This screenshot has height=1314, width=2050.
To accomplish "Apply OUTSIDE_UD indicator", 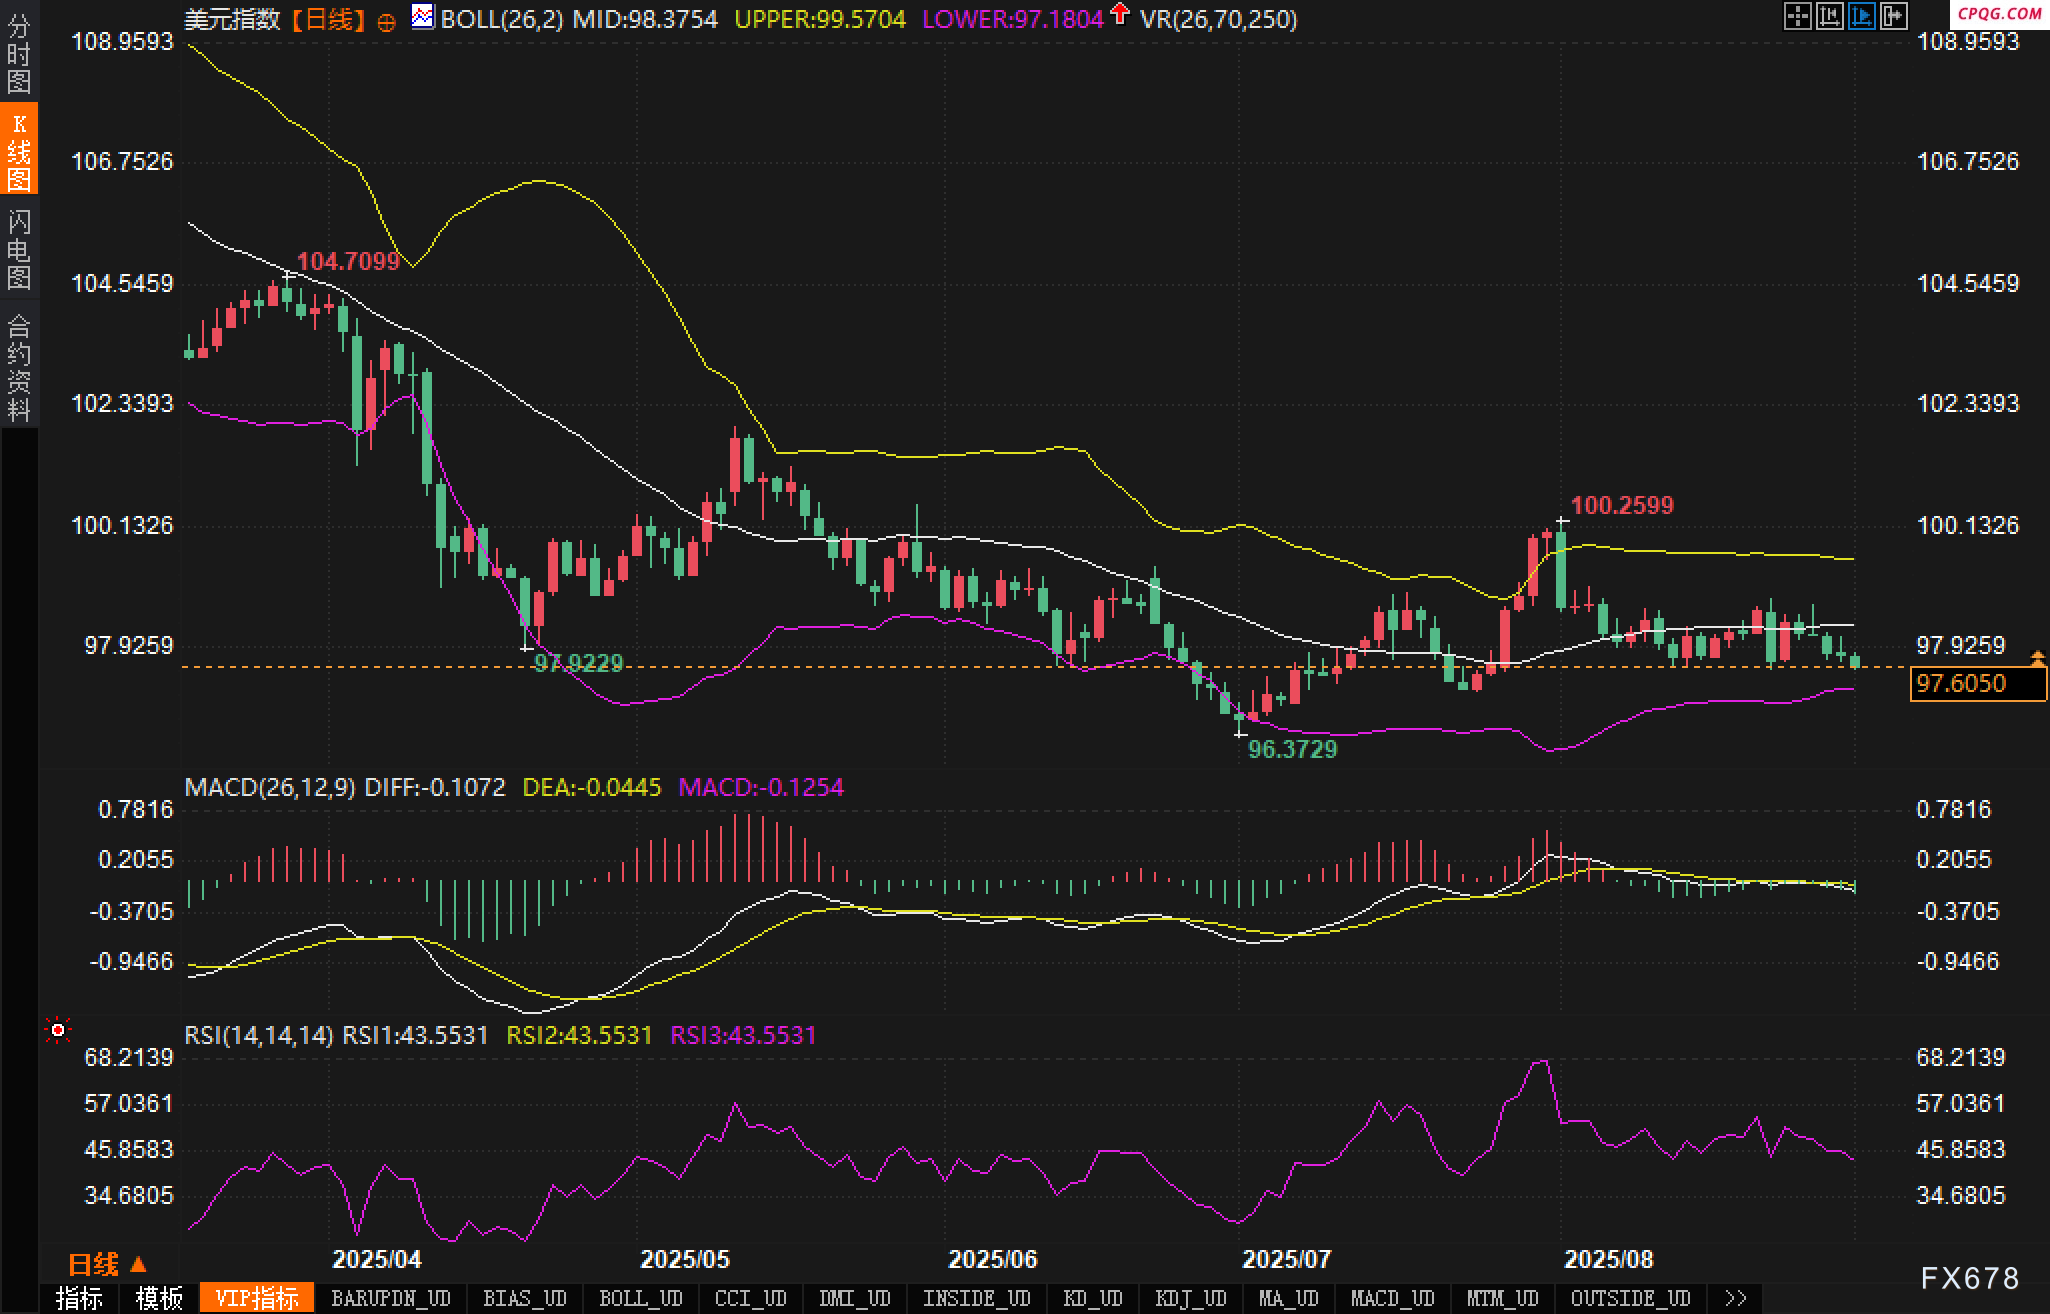I will [x=1631, y=1298].
